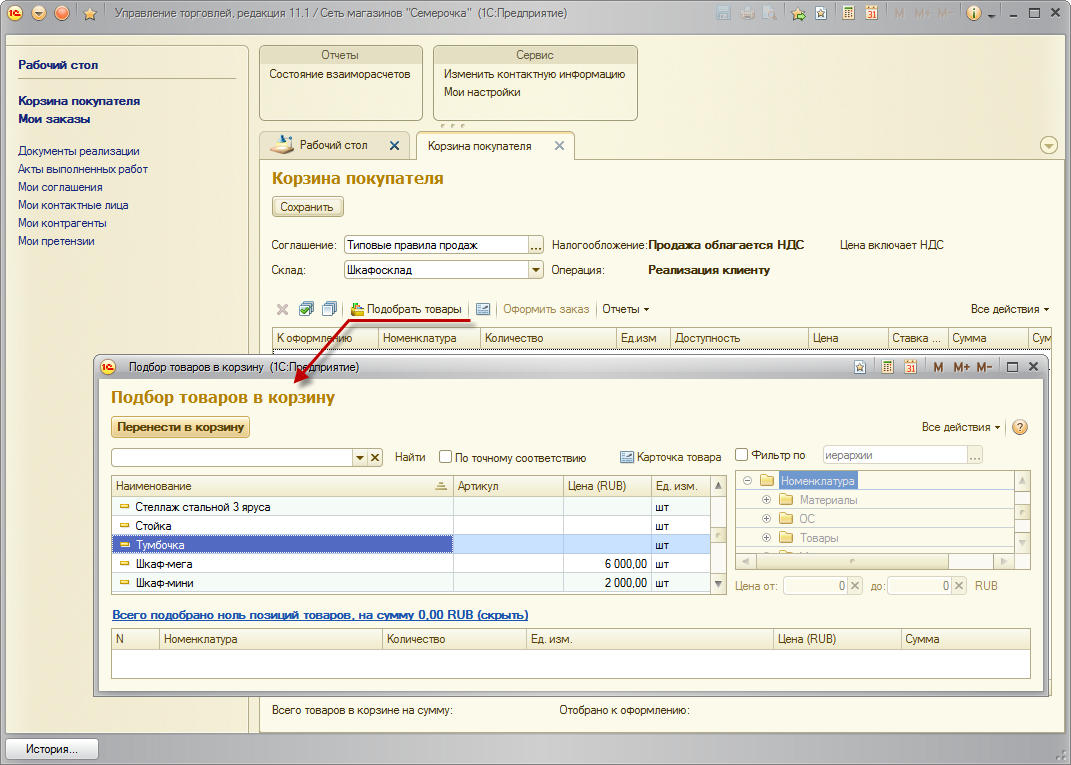Image resolution: width=1071 pixels, height=765 pixels.
Task: Open 'Изменить контактную информацию' link
Action: coord(534,74)
